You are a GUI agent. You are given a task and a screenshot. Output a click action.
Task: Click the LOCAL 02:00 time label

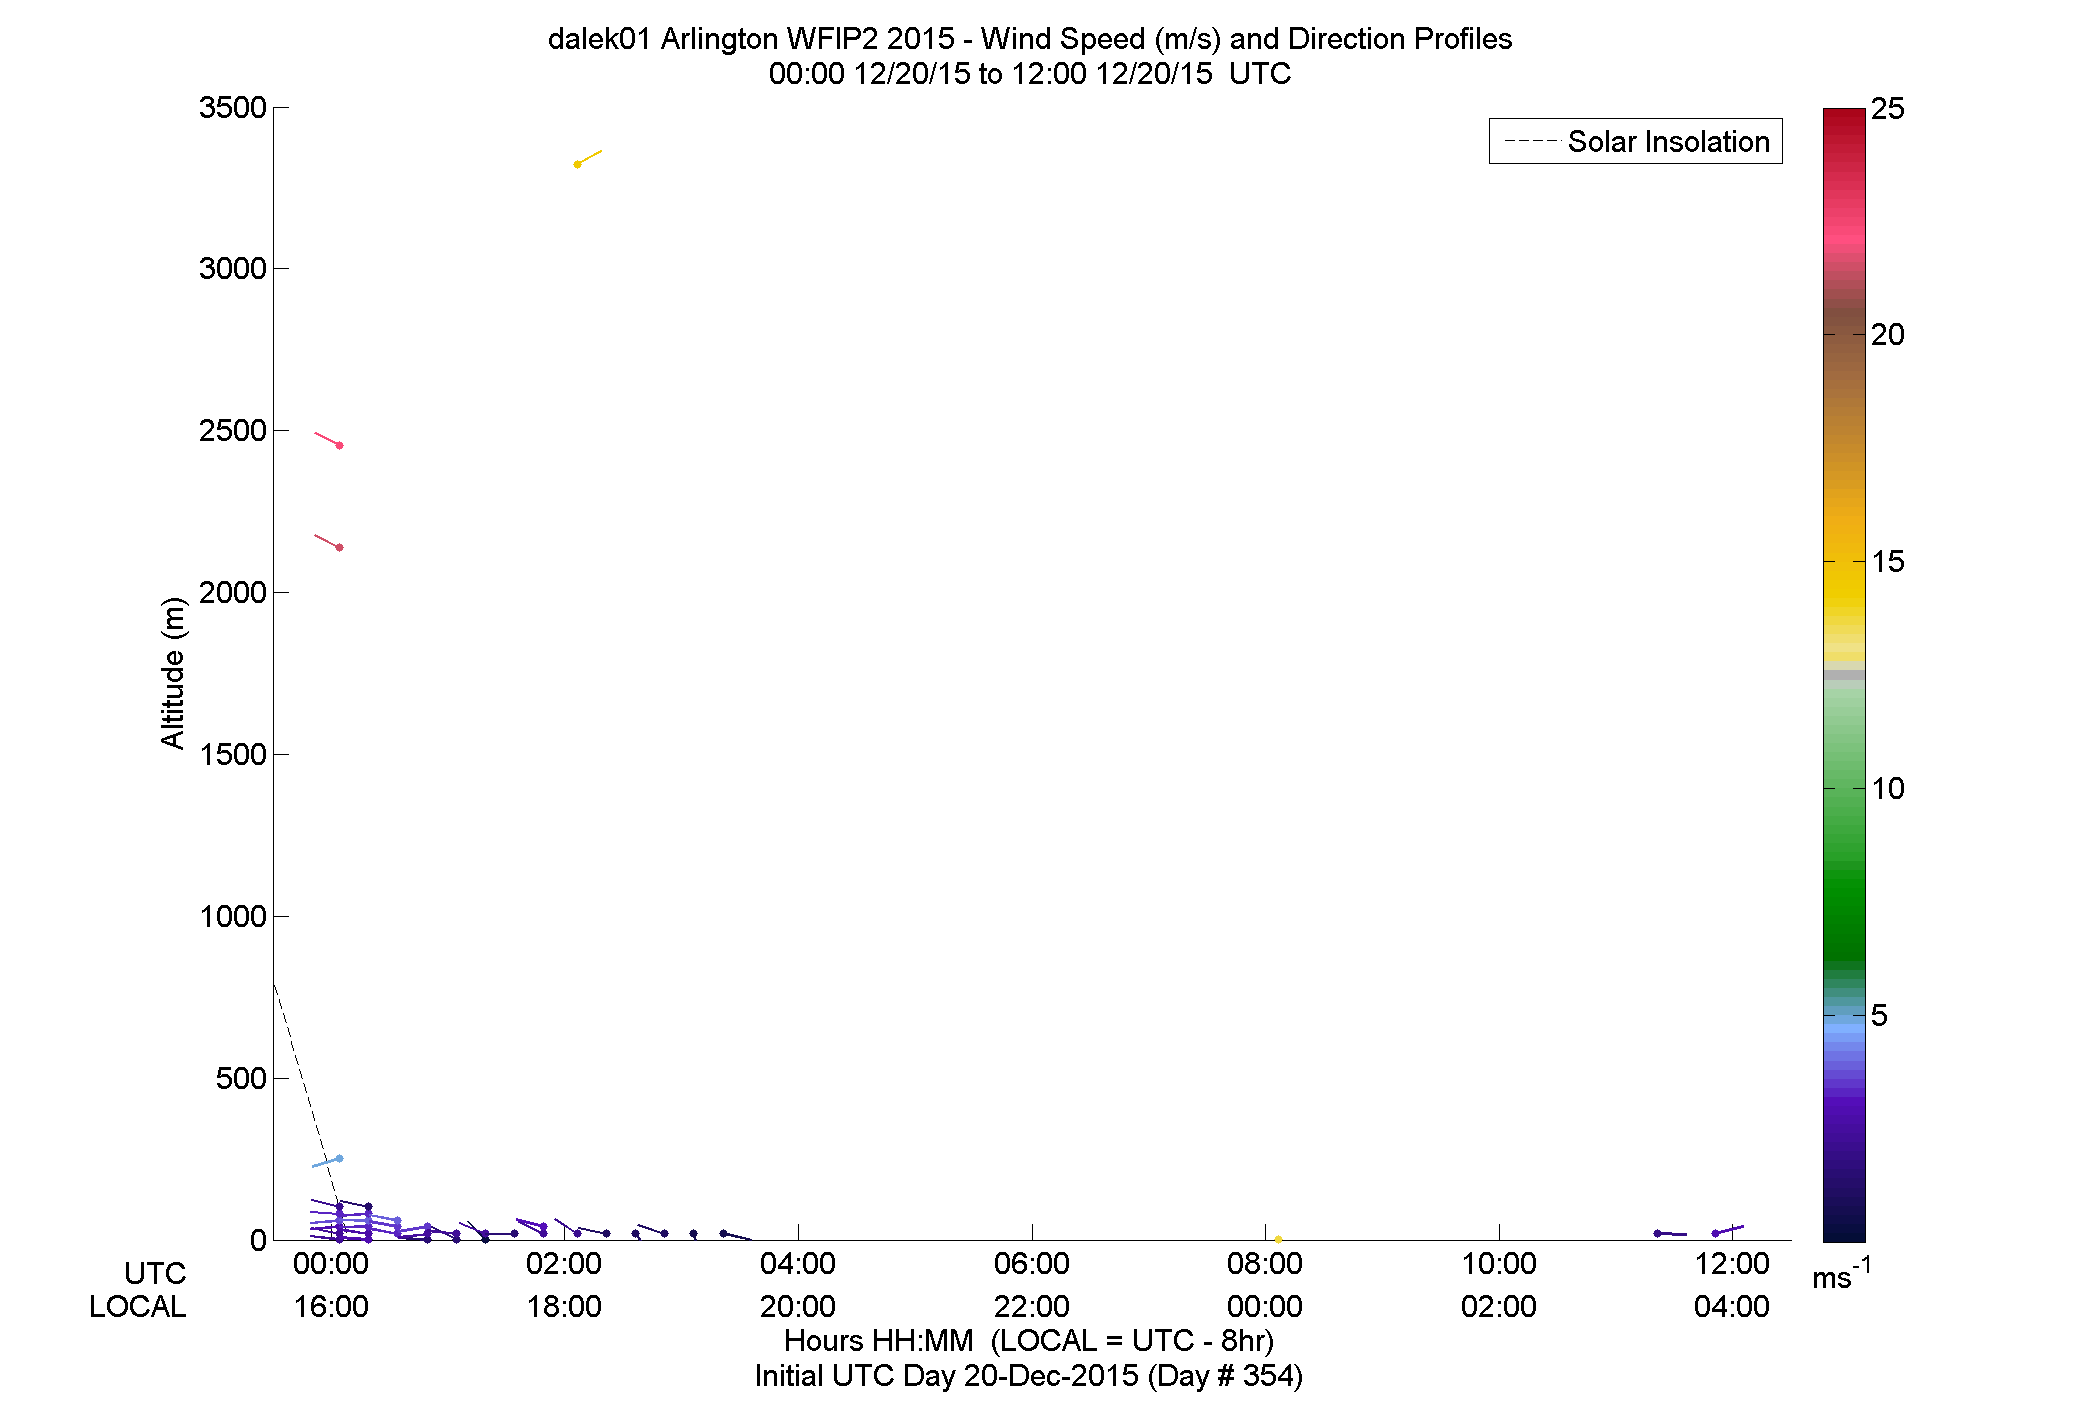1499,1307
